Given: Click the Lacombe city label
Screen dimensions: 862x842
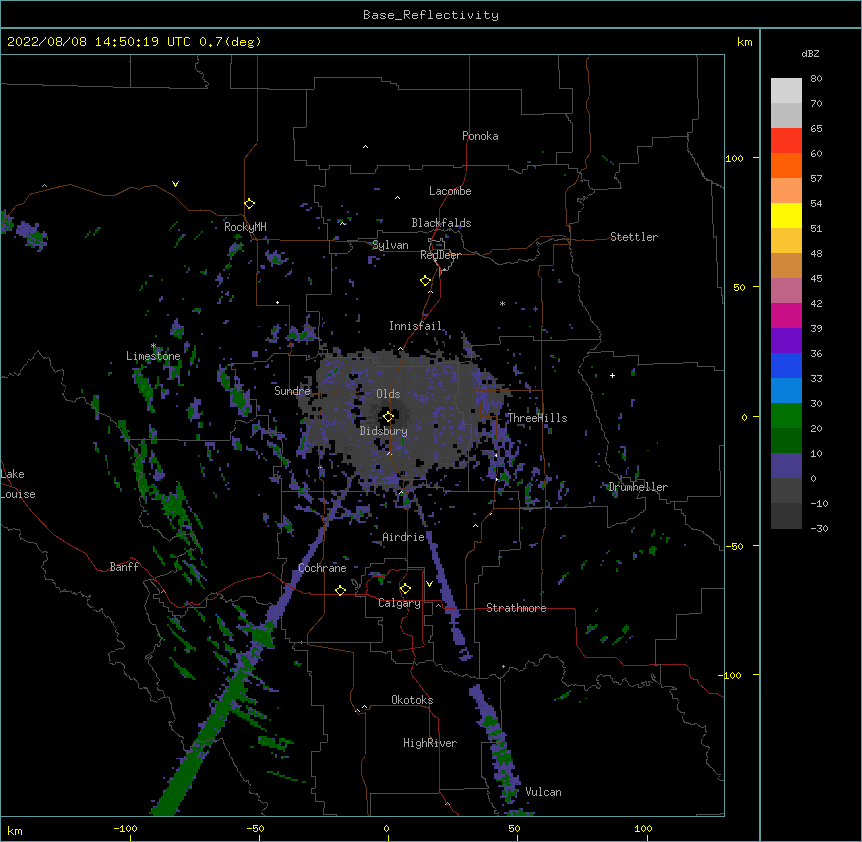Looking at the screenshot, I should 450,191.
